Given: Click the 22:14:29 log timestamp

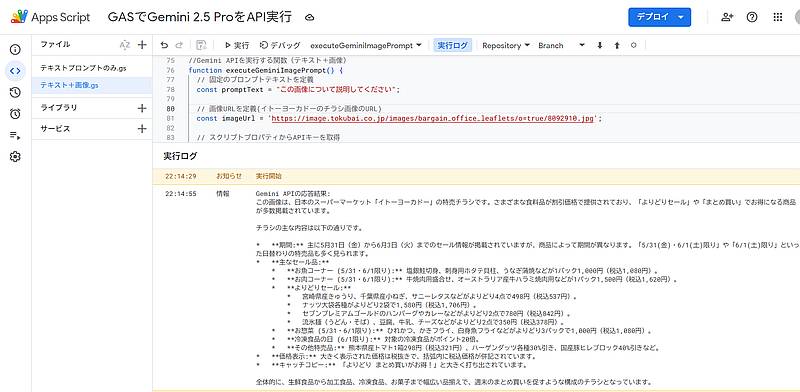Looking at the screenshot, I should point(181,176).
